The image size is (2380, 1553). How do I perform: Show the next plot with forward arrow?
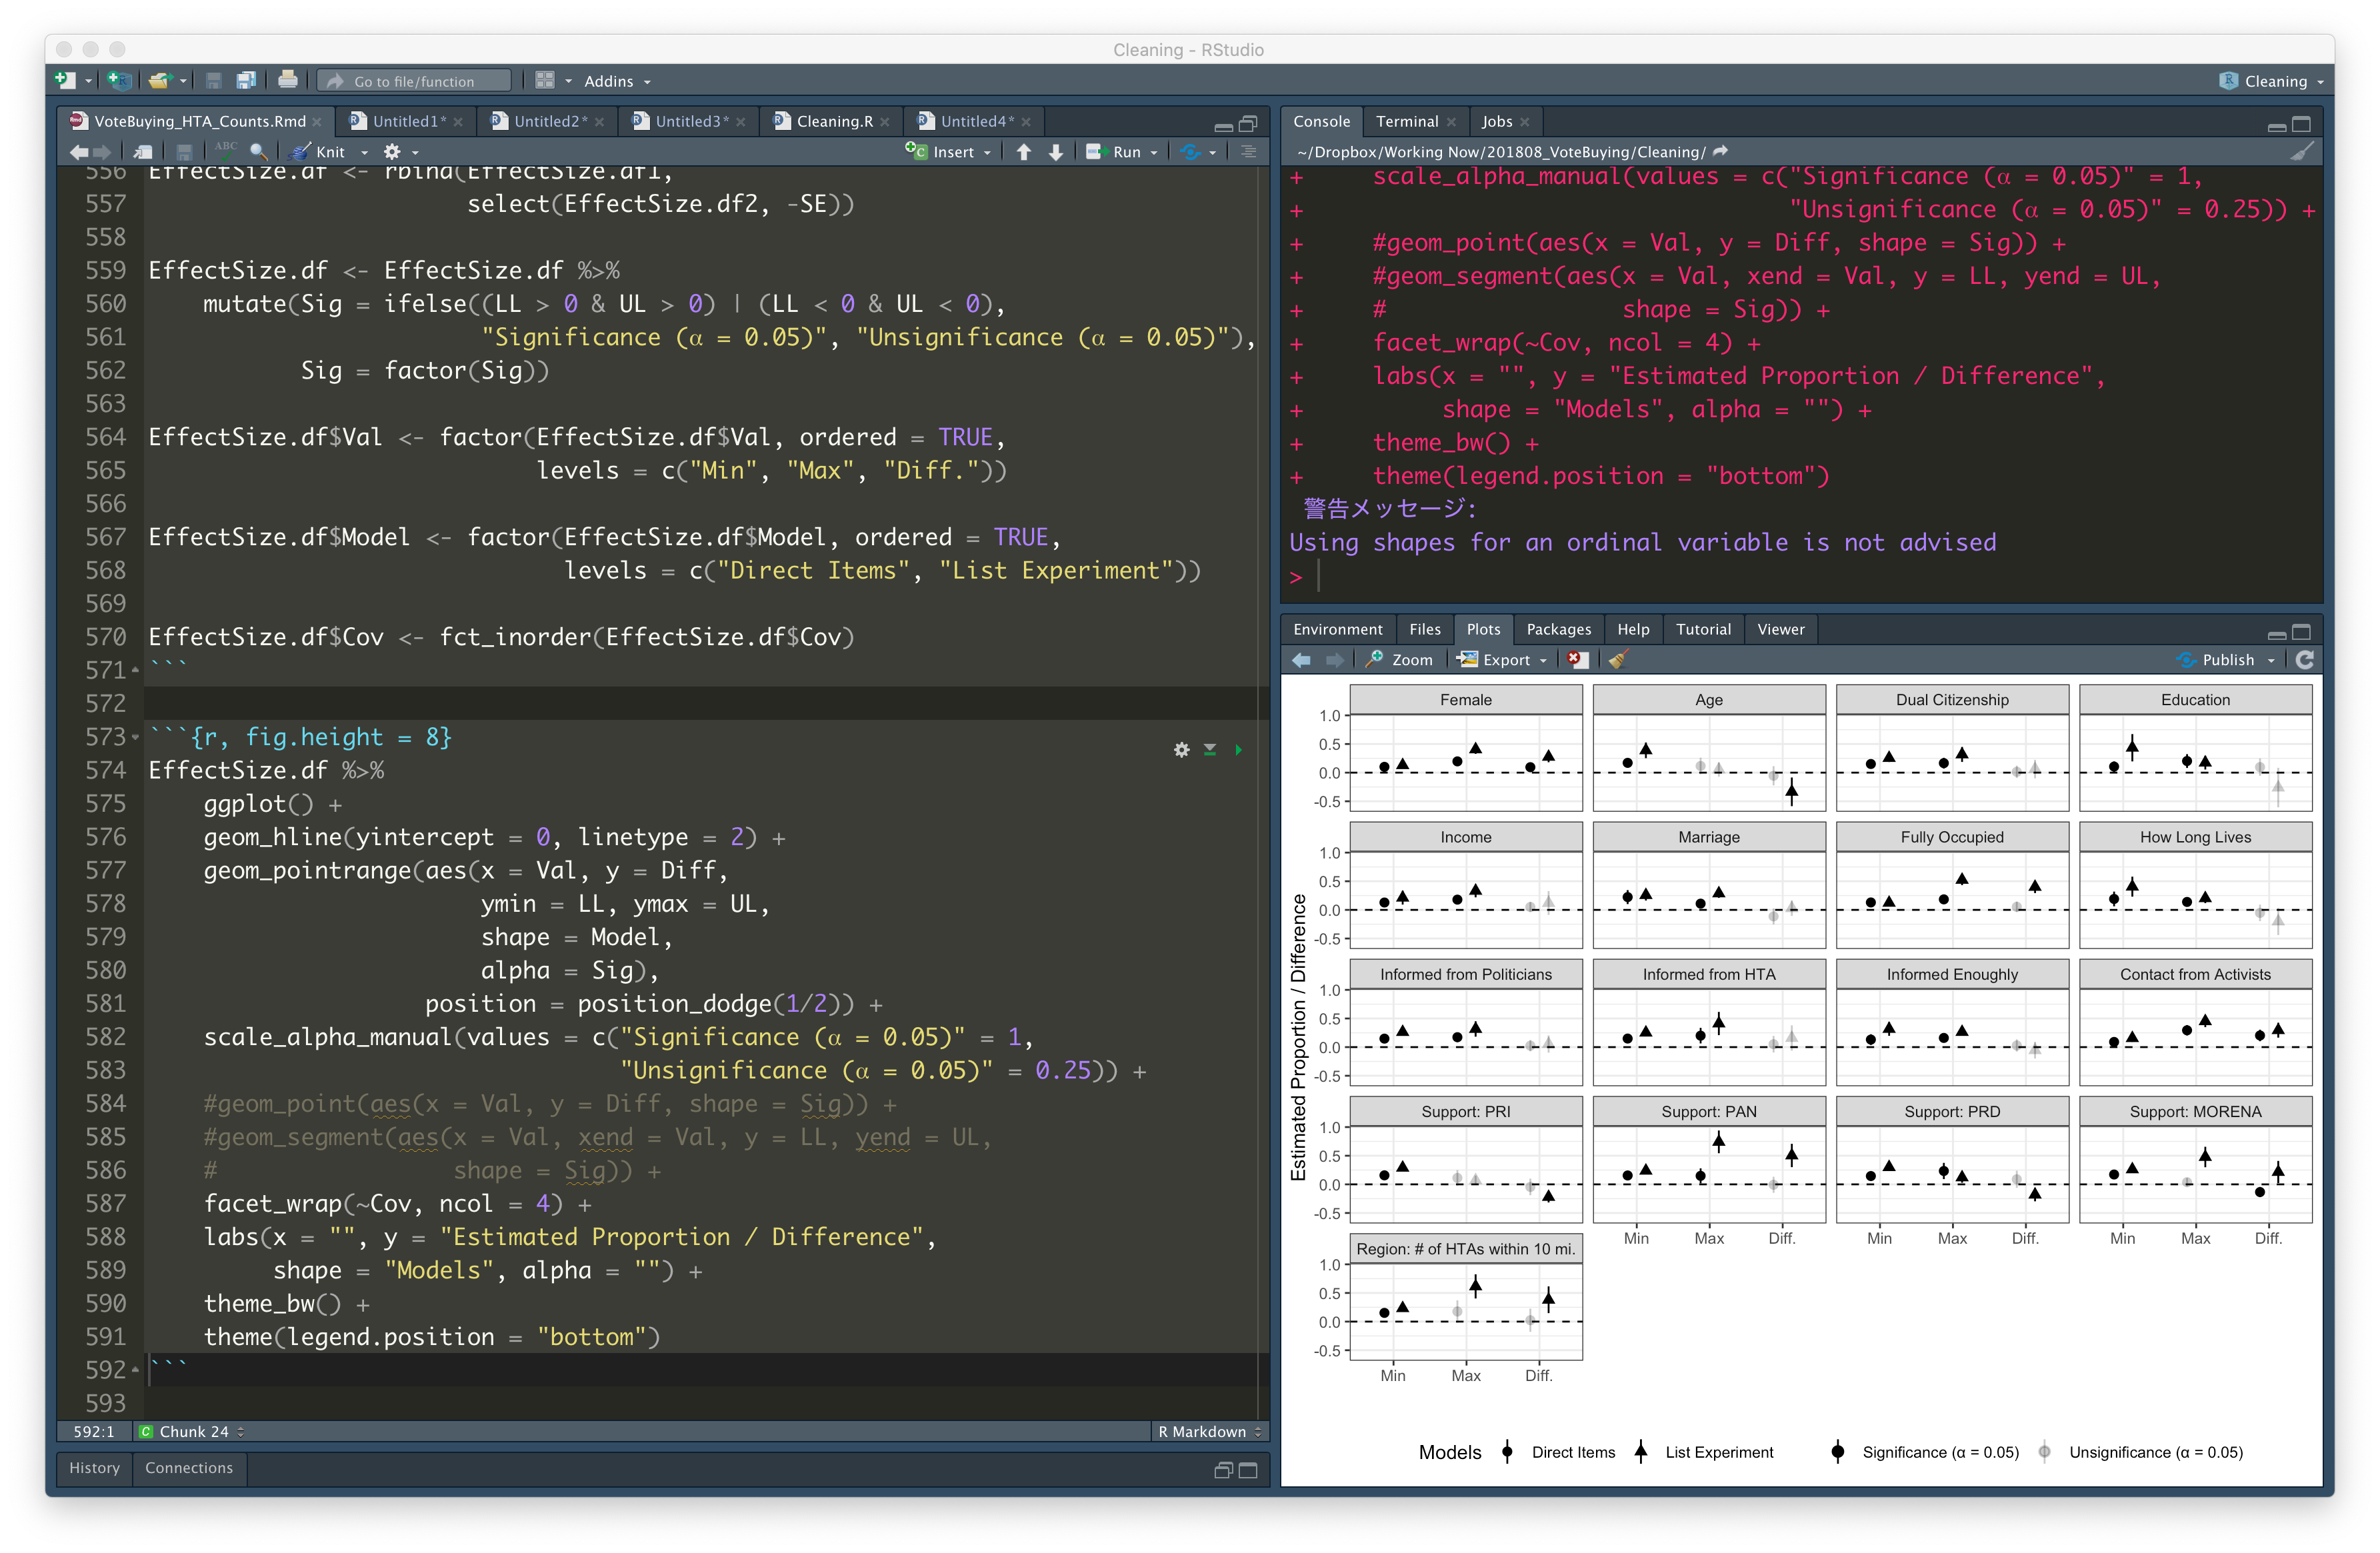pos(1334,660)
